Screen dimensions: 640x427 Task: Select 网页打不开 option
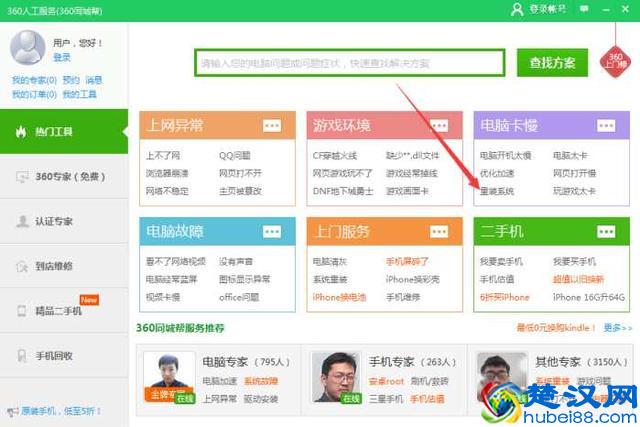pyautogui.click(x=240, y=173)
